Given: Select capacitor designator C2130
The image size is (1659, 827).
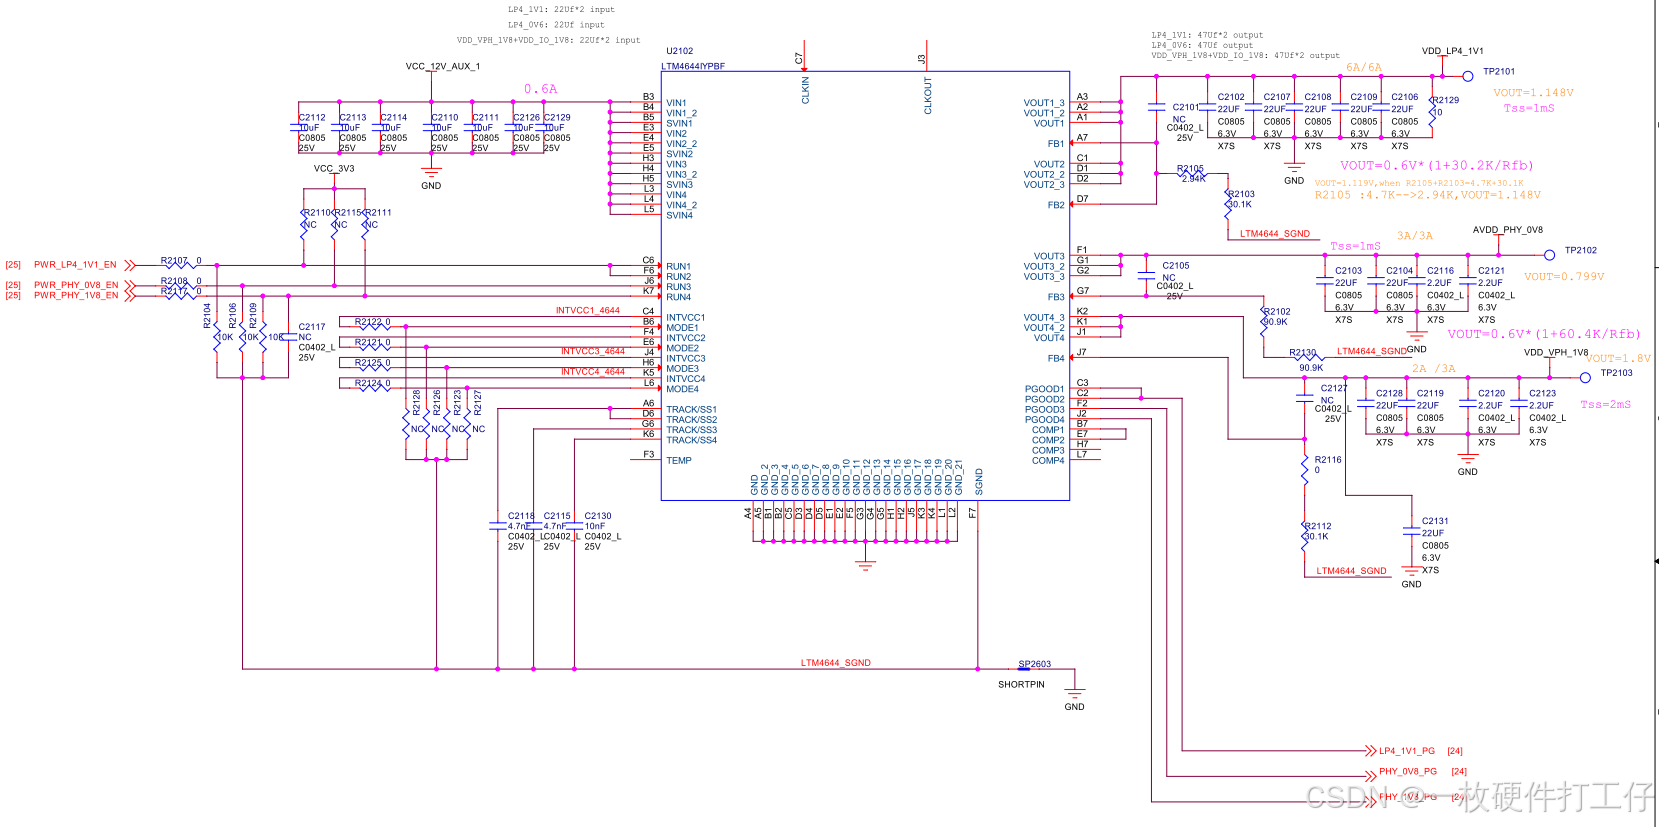Looking at the screenshot, I should pos(598,517).
